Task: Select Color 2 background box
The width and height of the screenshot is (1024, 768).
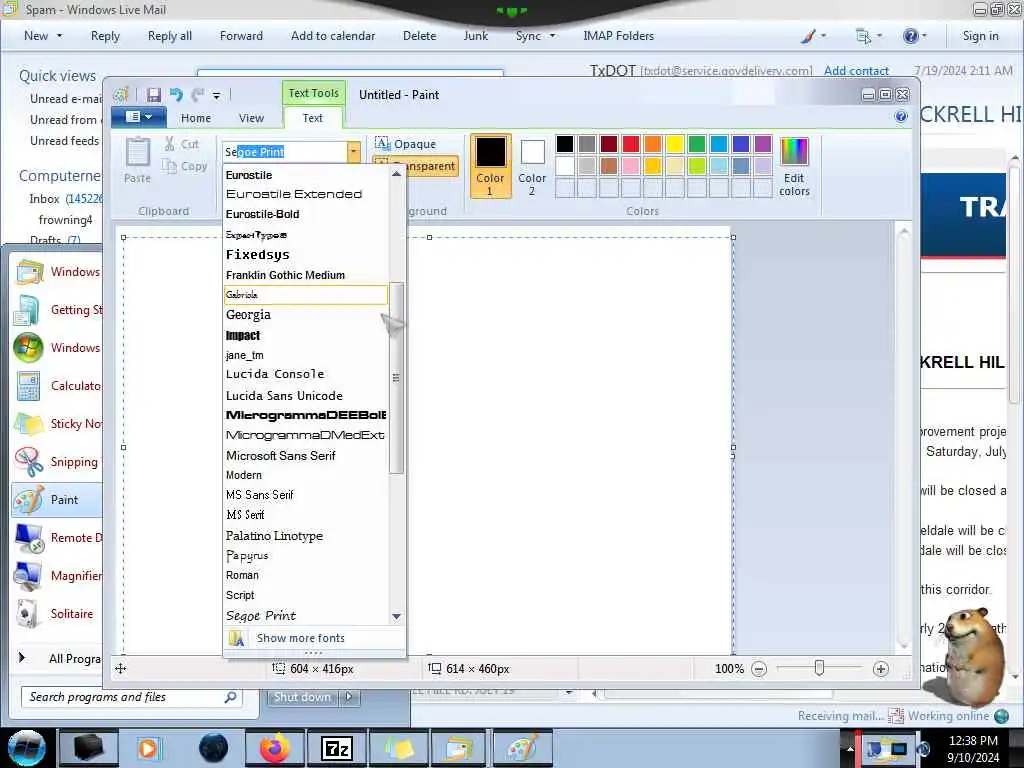Action: [x=532, y=166]
